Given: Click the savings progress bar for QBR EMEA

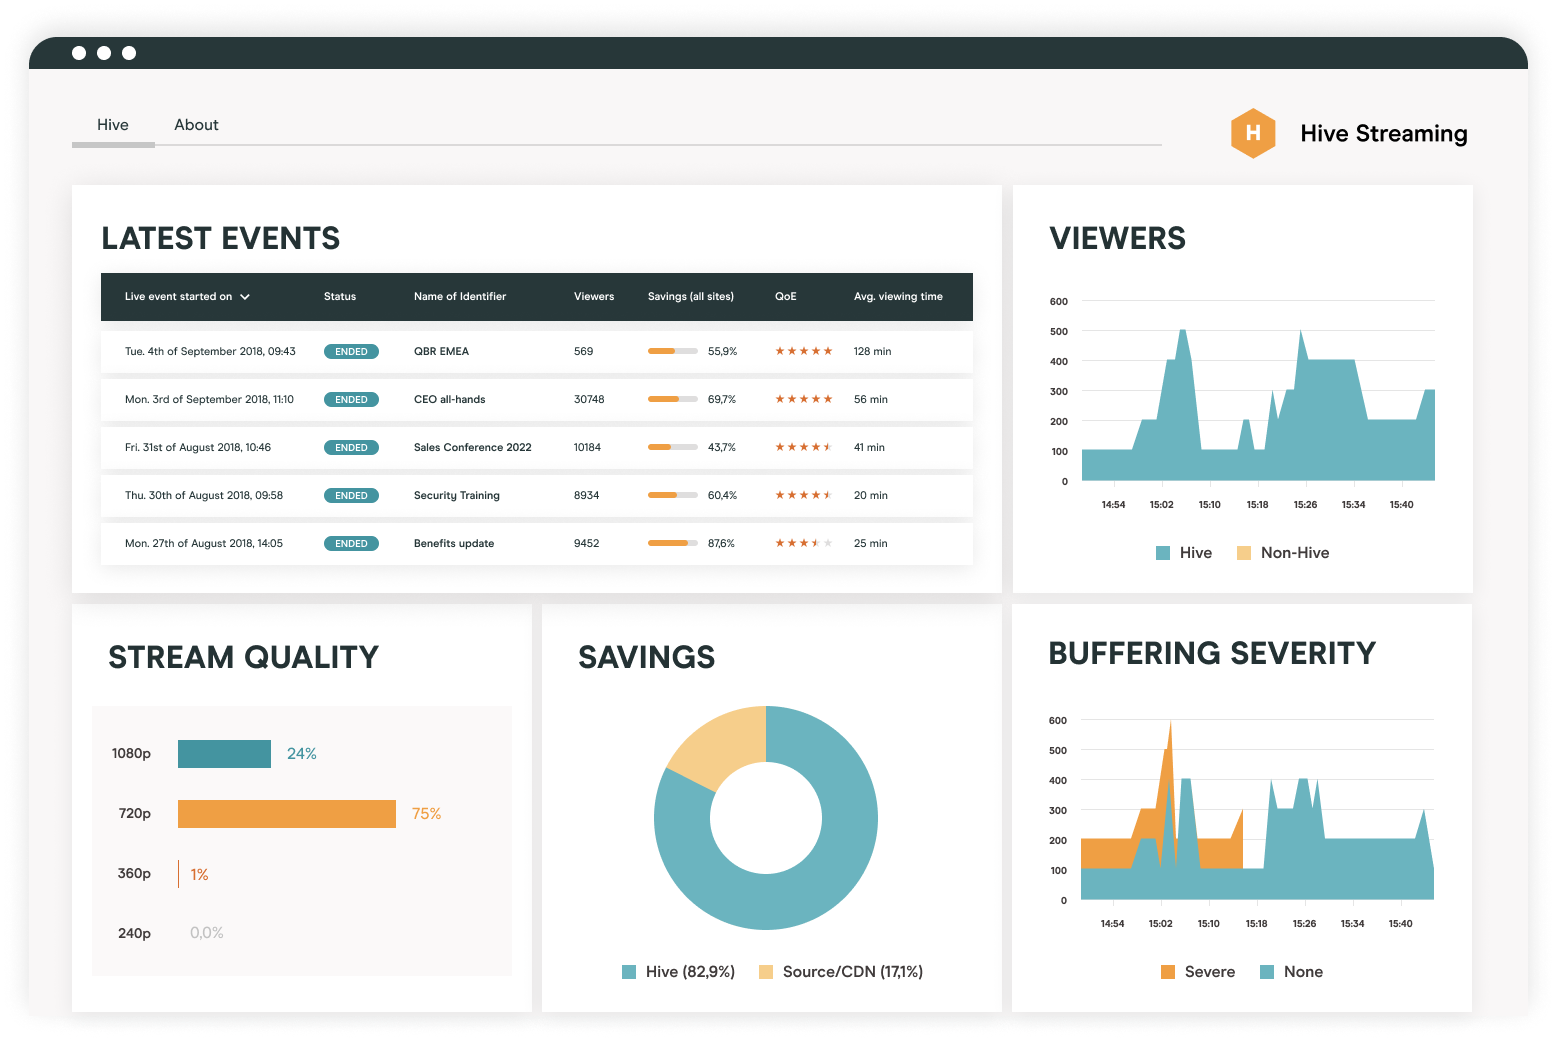Looking at the screenshot, I should 672,351.
